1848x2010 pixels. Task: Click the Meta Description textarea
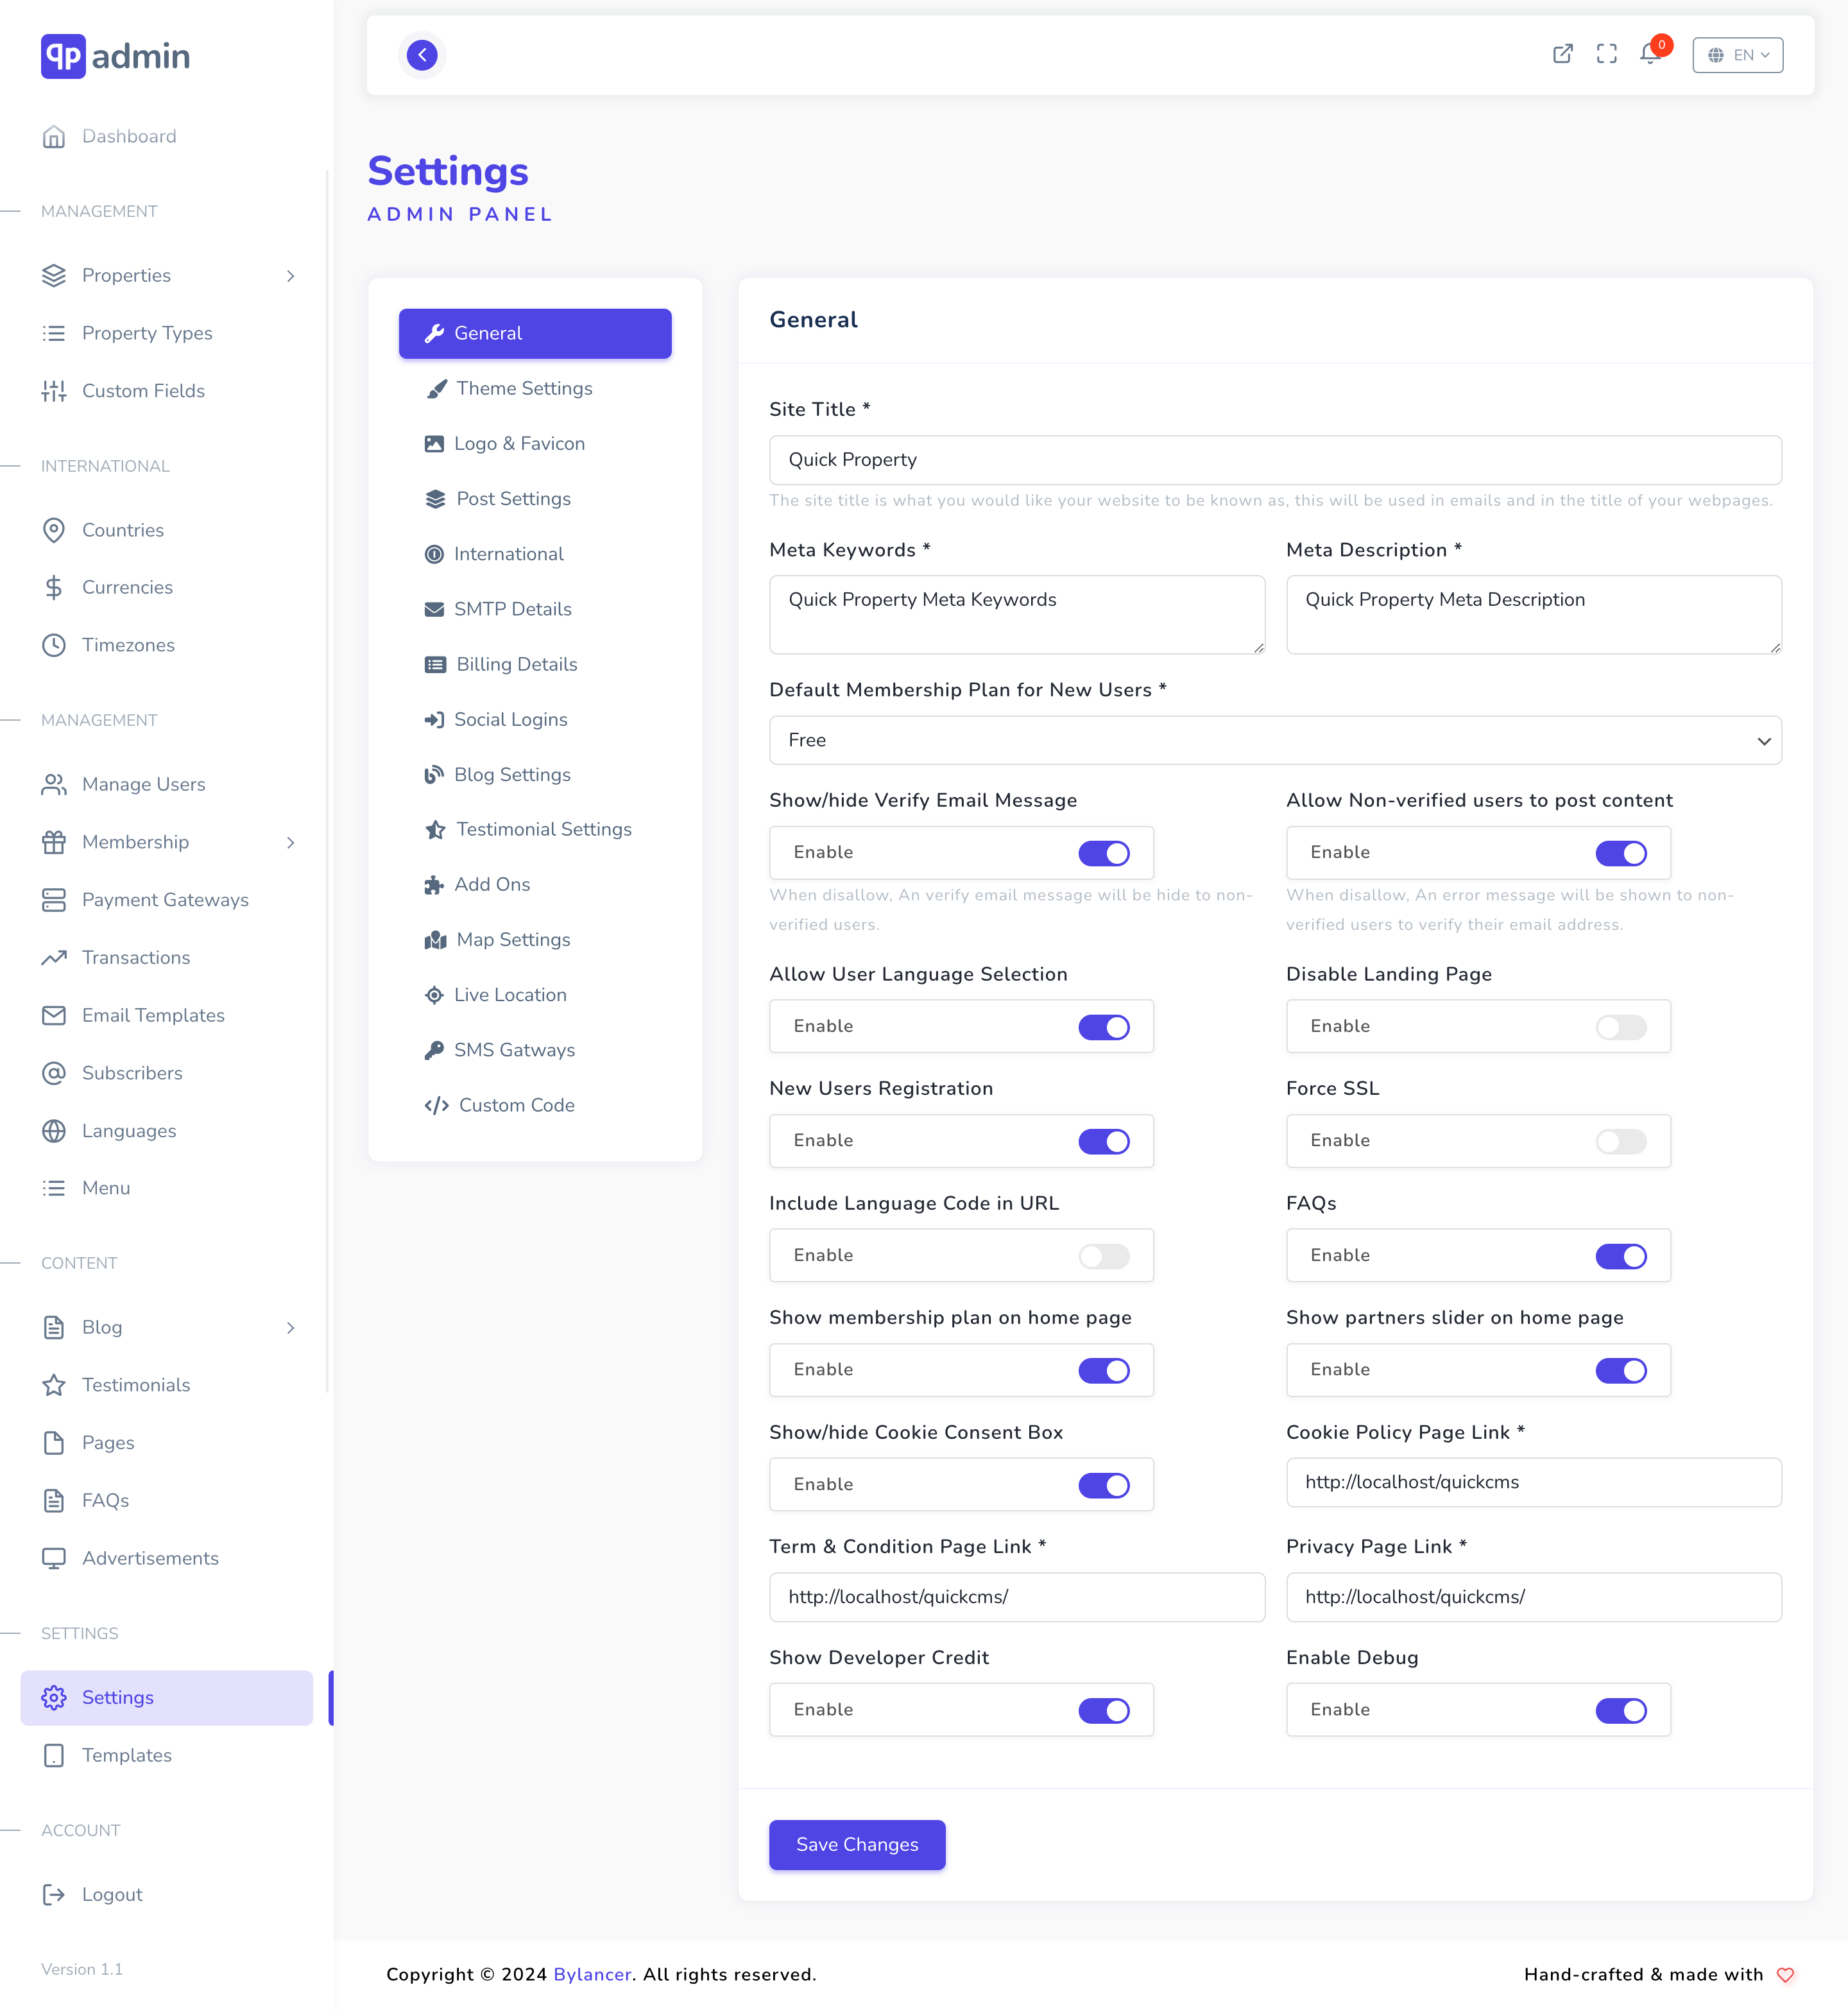click(x=1533, y=615)
